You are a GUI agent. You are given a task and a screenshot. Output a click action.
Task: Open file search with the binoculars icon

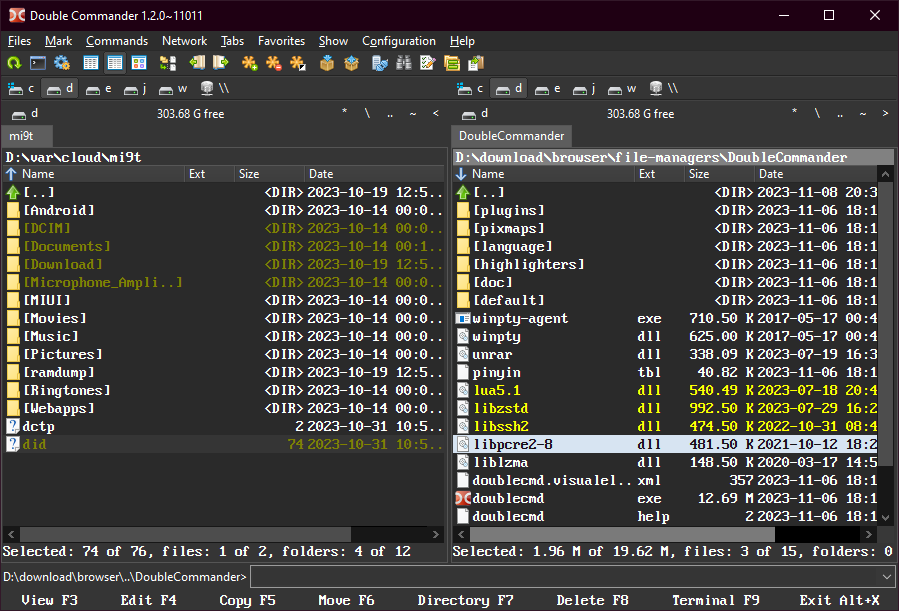(404, 63)
